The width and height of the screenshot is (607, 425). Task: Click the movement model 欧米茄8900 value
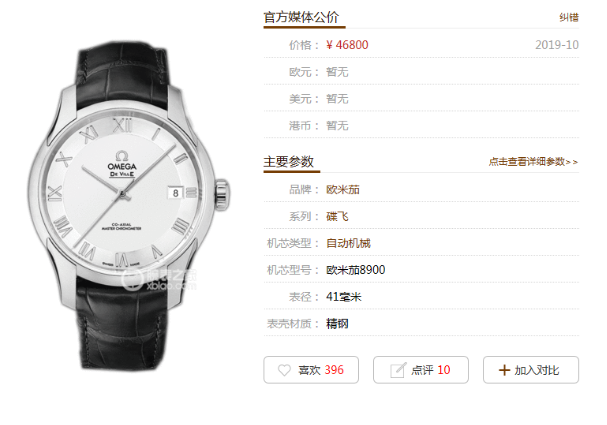pos(355,270)
